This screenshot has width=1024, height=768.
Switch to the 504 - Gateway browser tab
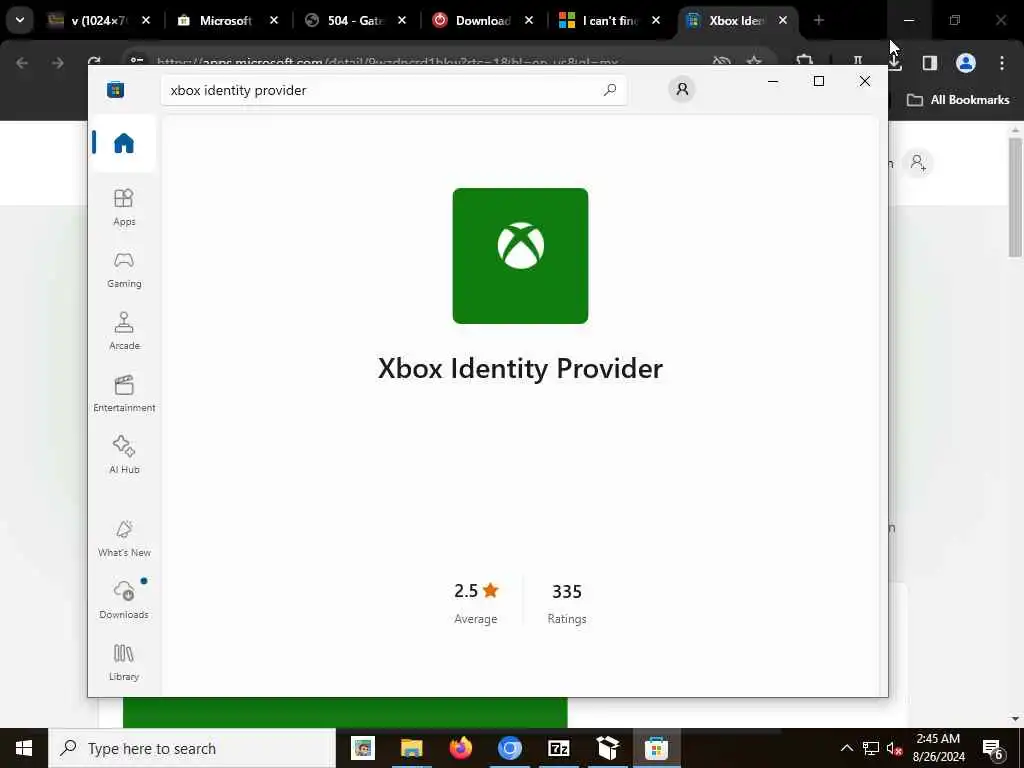356,20
